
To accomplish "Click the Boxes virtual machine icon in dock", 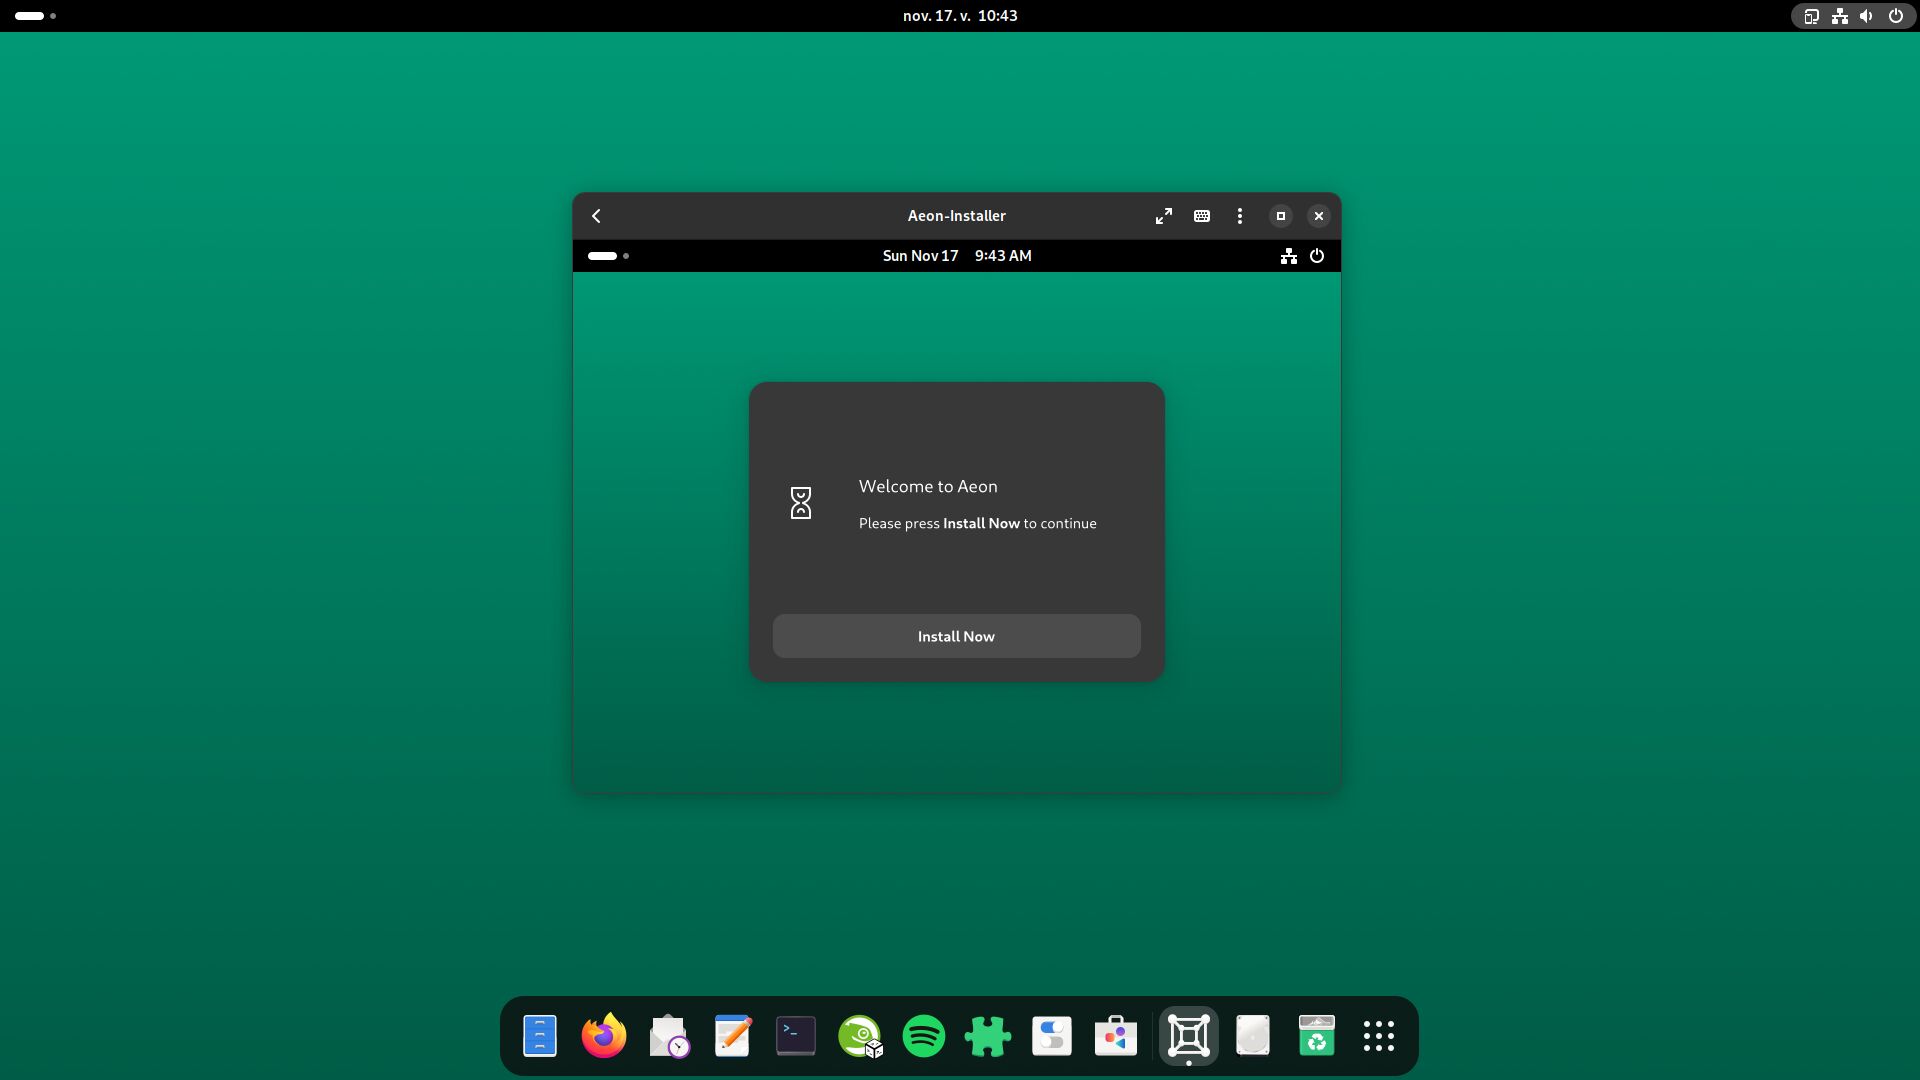I will click(x=1189, y=1036).
